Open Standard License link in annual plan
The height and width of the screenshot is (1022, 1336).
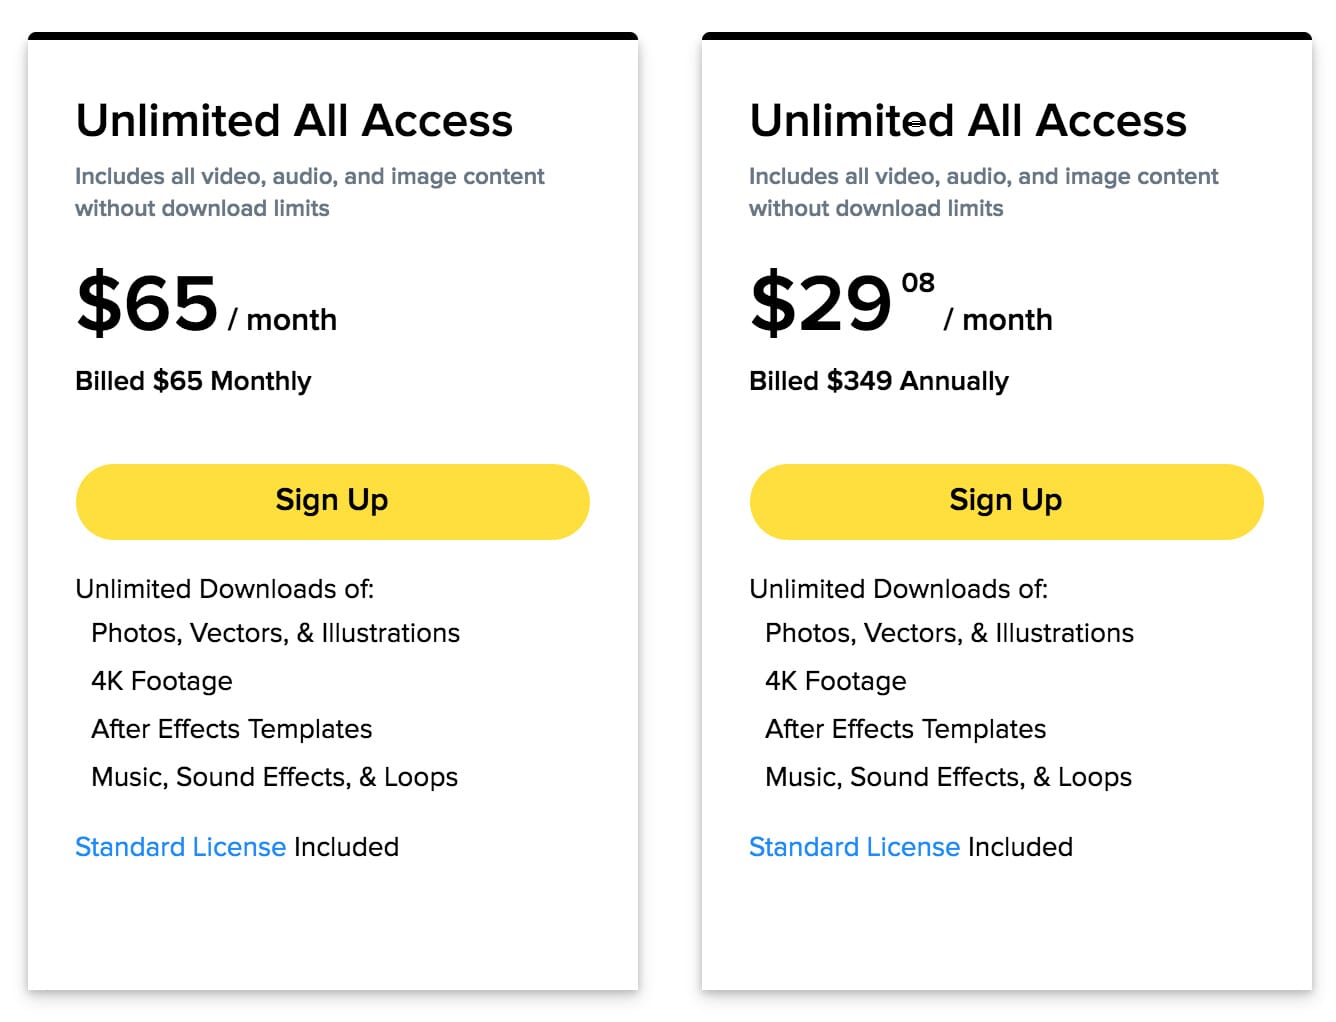coord(855,847)
